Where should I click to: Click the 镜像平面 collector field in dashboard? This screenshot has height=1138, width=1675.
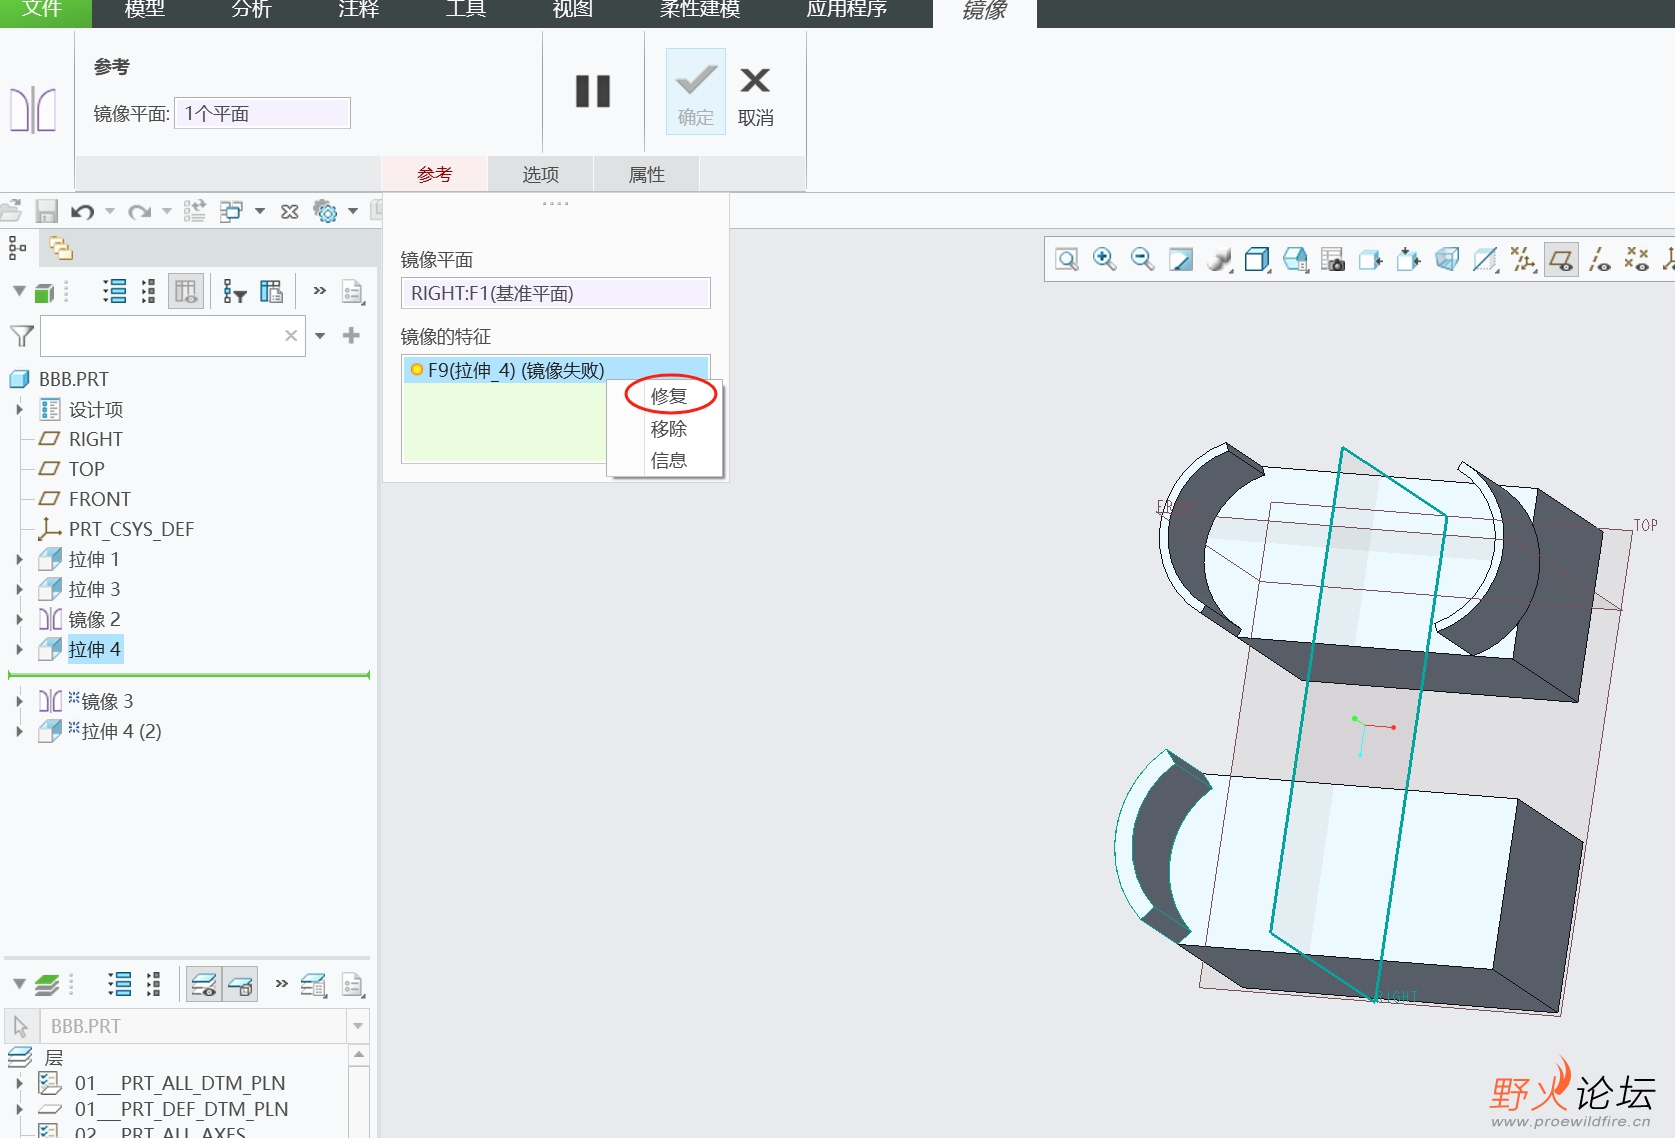point(263,113)
